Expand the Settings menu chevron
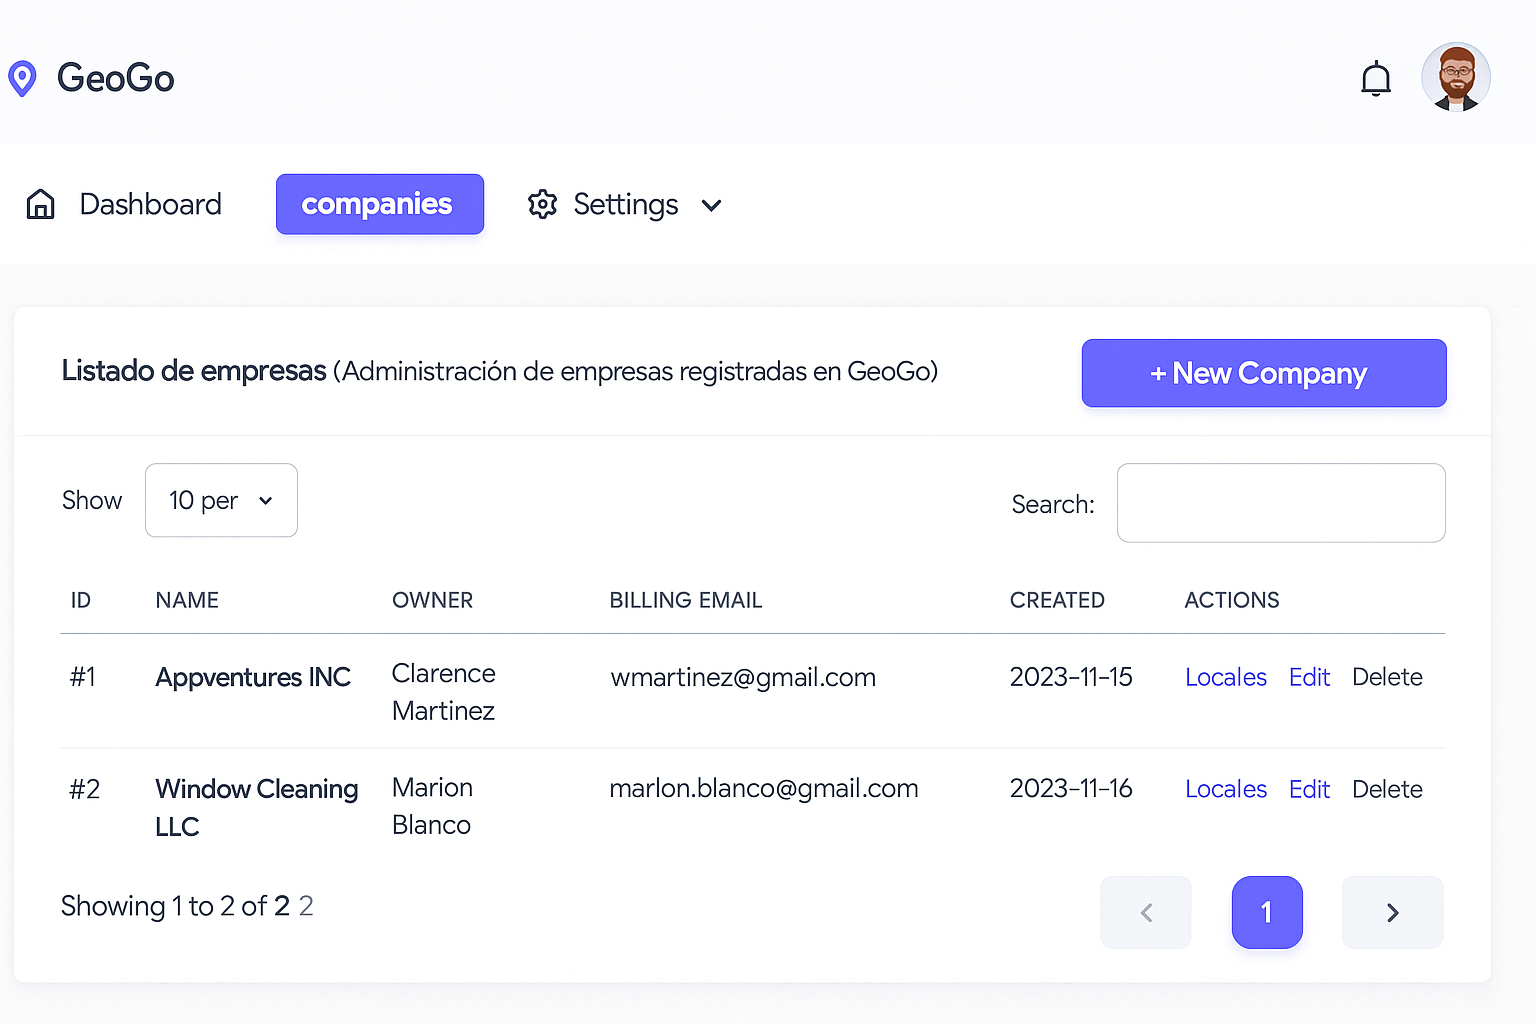Viewport: 1536px width, 1024px height. (711, 205)
